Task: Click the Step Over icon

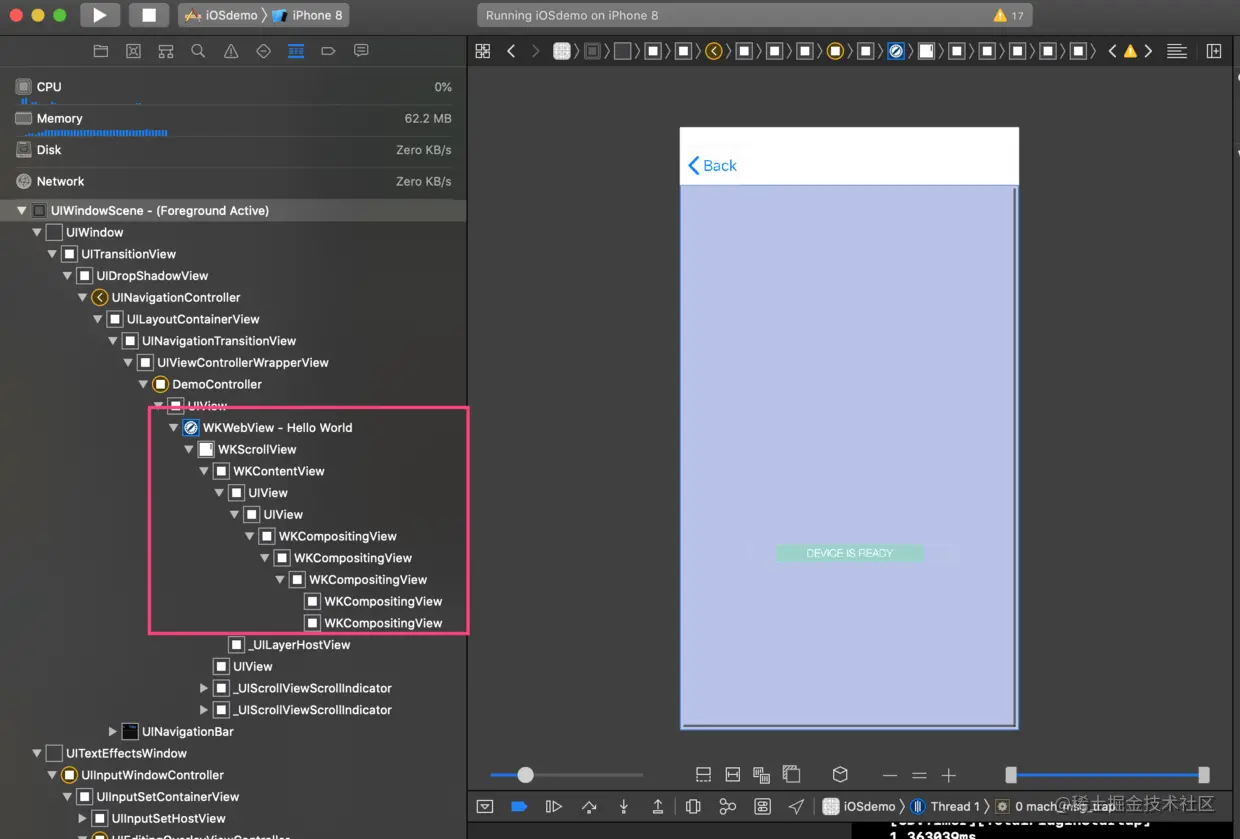Action: [589, 806]
